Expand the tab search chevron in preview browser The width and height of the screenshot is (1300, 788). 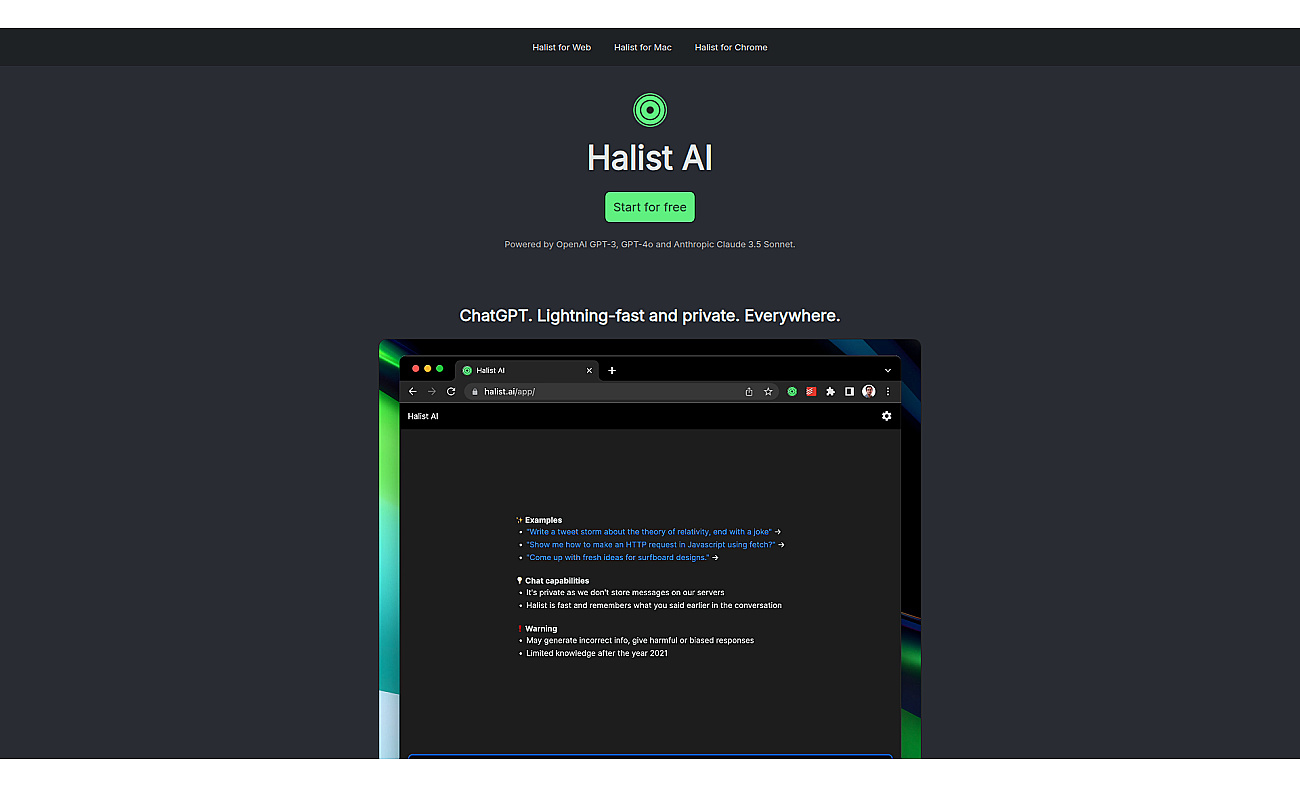point(887,370)
